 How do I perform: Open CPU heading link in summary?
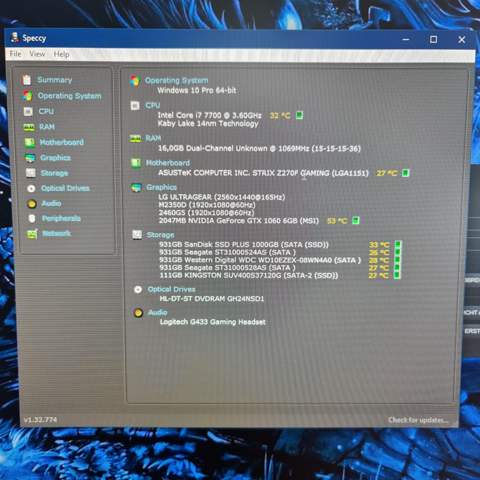coord(153,105)
